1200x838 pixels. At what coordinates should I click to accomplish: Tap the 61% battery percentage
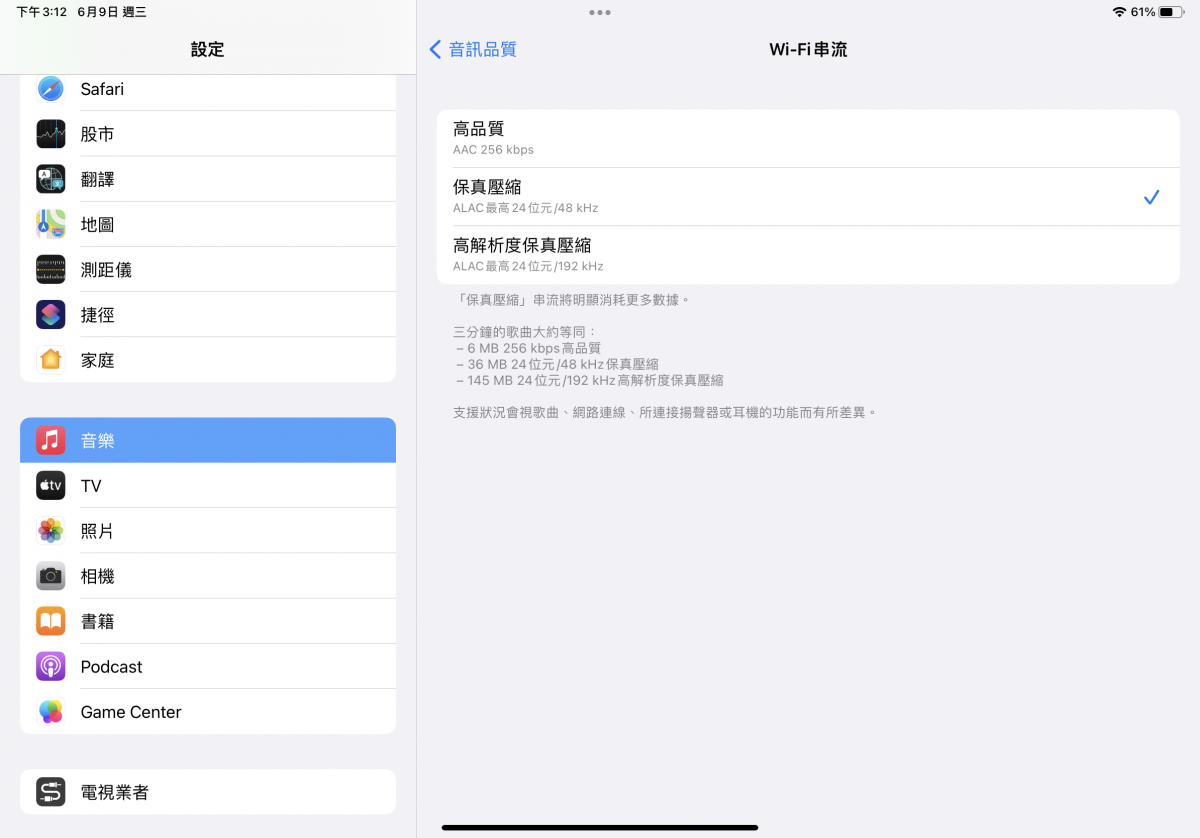point(1143,12)
